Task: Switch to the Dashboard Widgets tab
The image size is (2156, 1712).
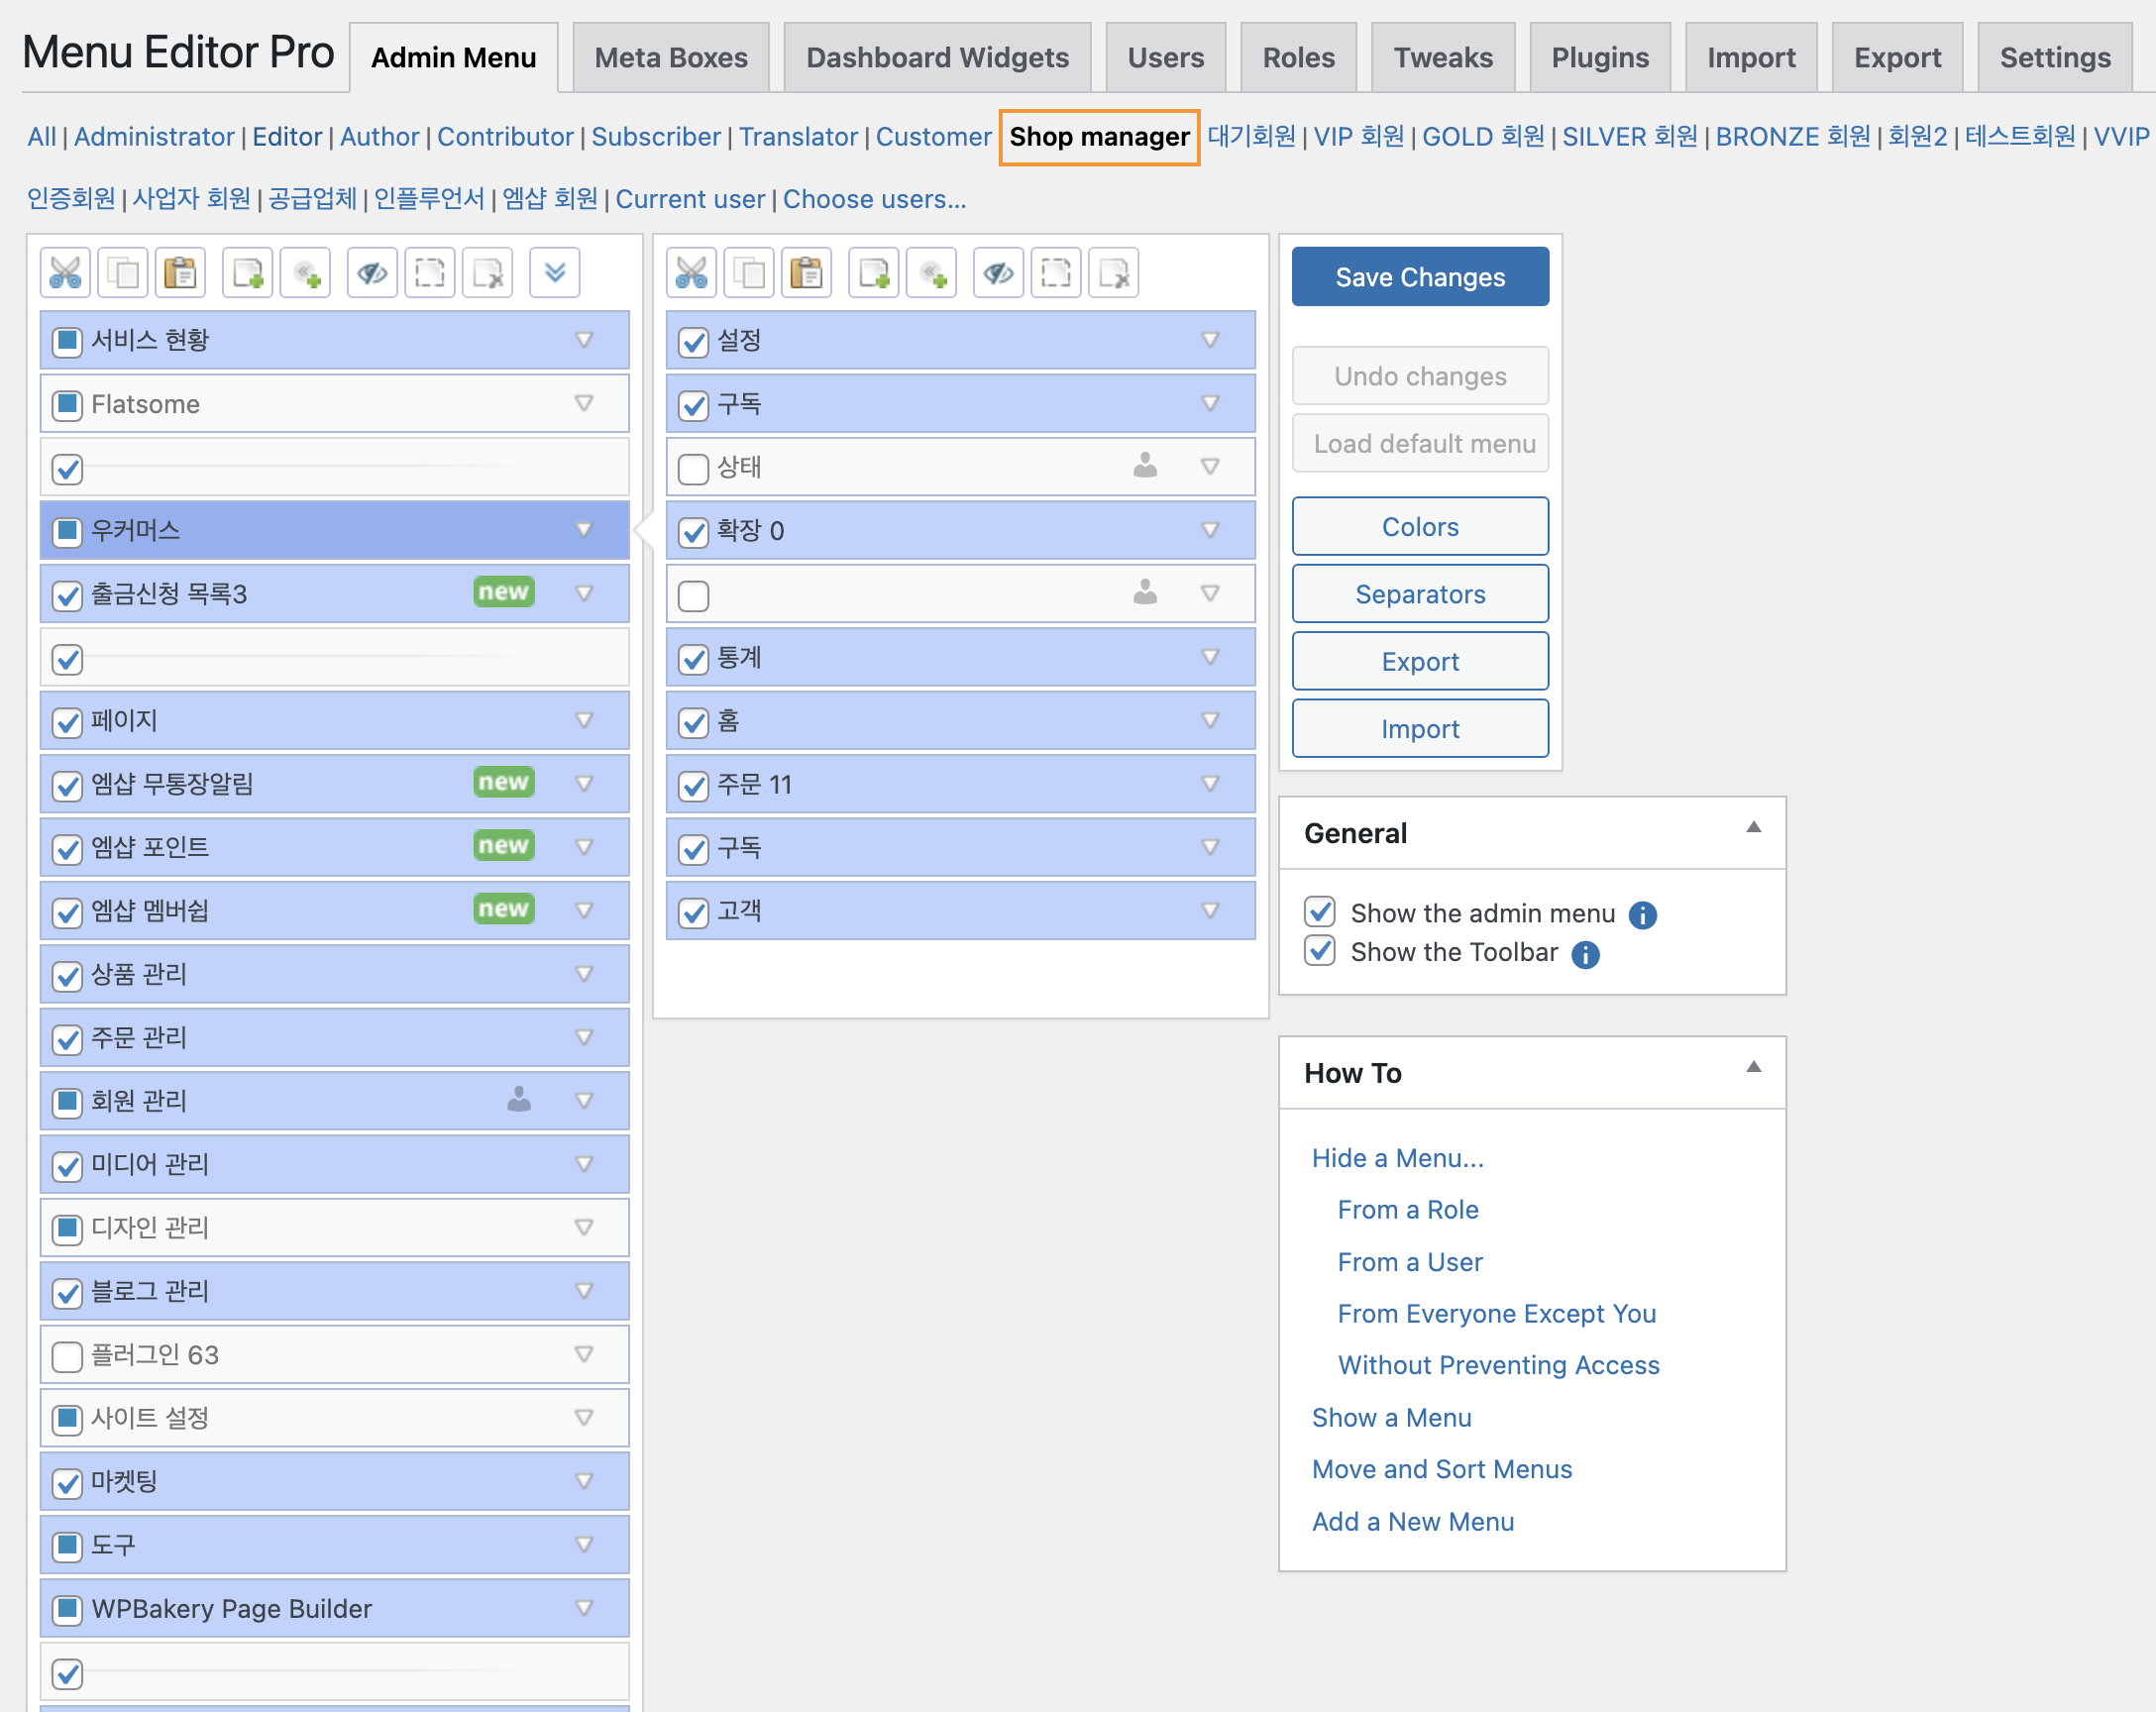Action: (937, 58)
